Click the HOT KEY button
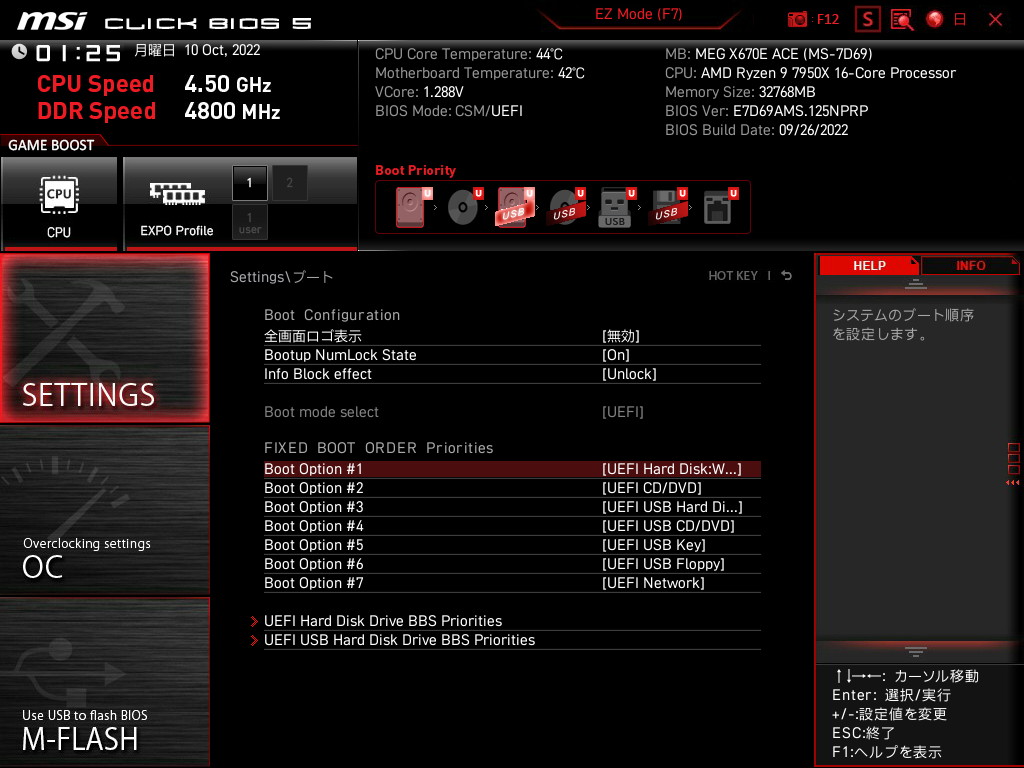The image size is (1024, 768). click(733, 276)
